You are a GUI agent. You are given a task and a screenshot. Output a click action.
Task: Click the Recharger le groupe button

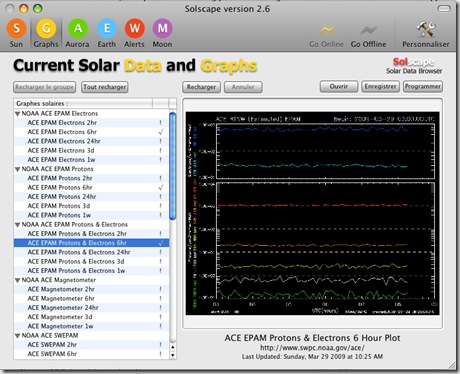(45, 87)
